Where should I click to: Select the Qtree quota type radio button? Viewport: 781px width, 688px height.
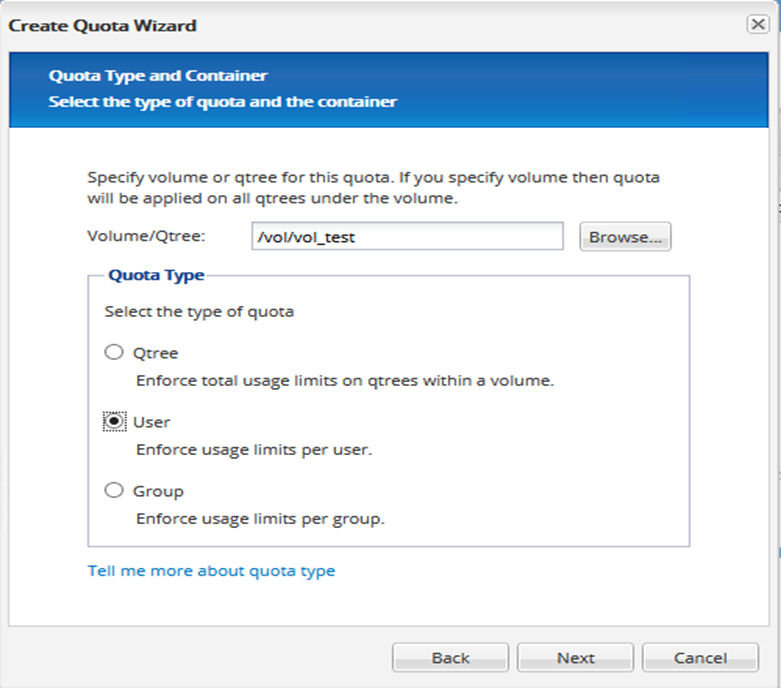[x=114, y=352]
